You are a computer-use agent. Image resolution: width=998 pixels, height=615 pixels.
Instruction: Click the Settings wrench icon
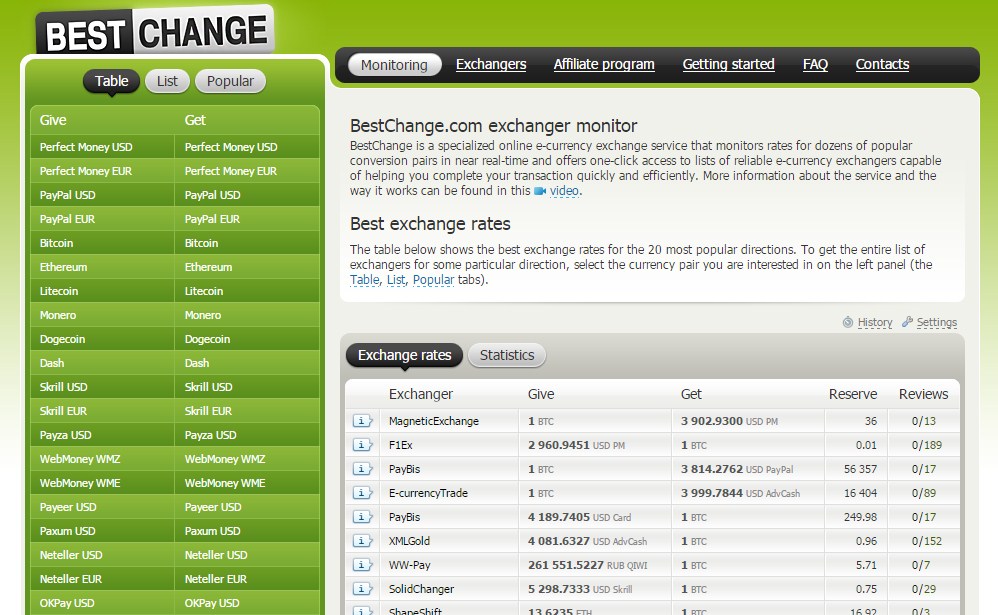(x=907, y=322)
